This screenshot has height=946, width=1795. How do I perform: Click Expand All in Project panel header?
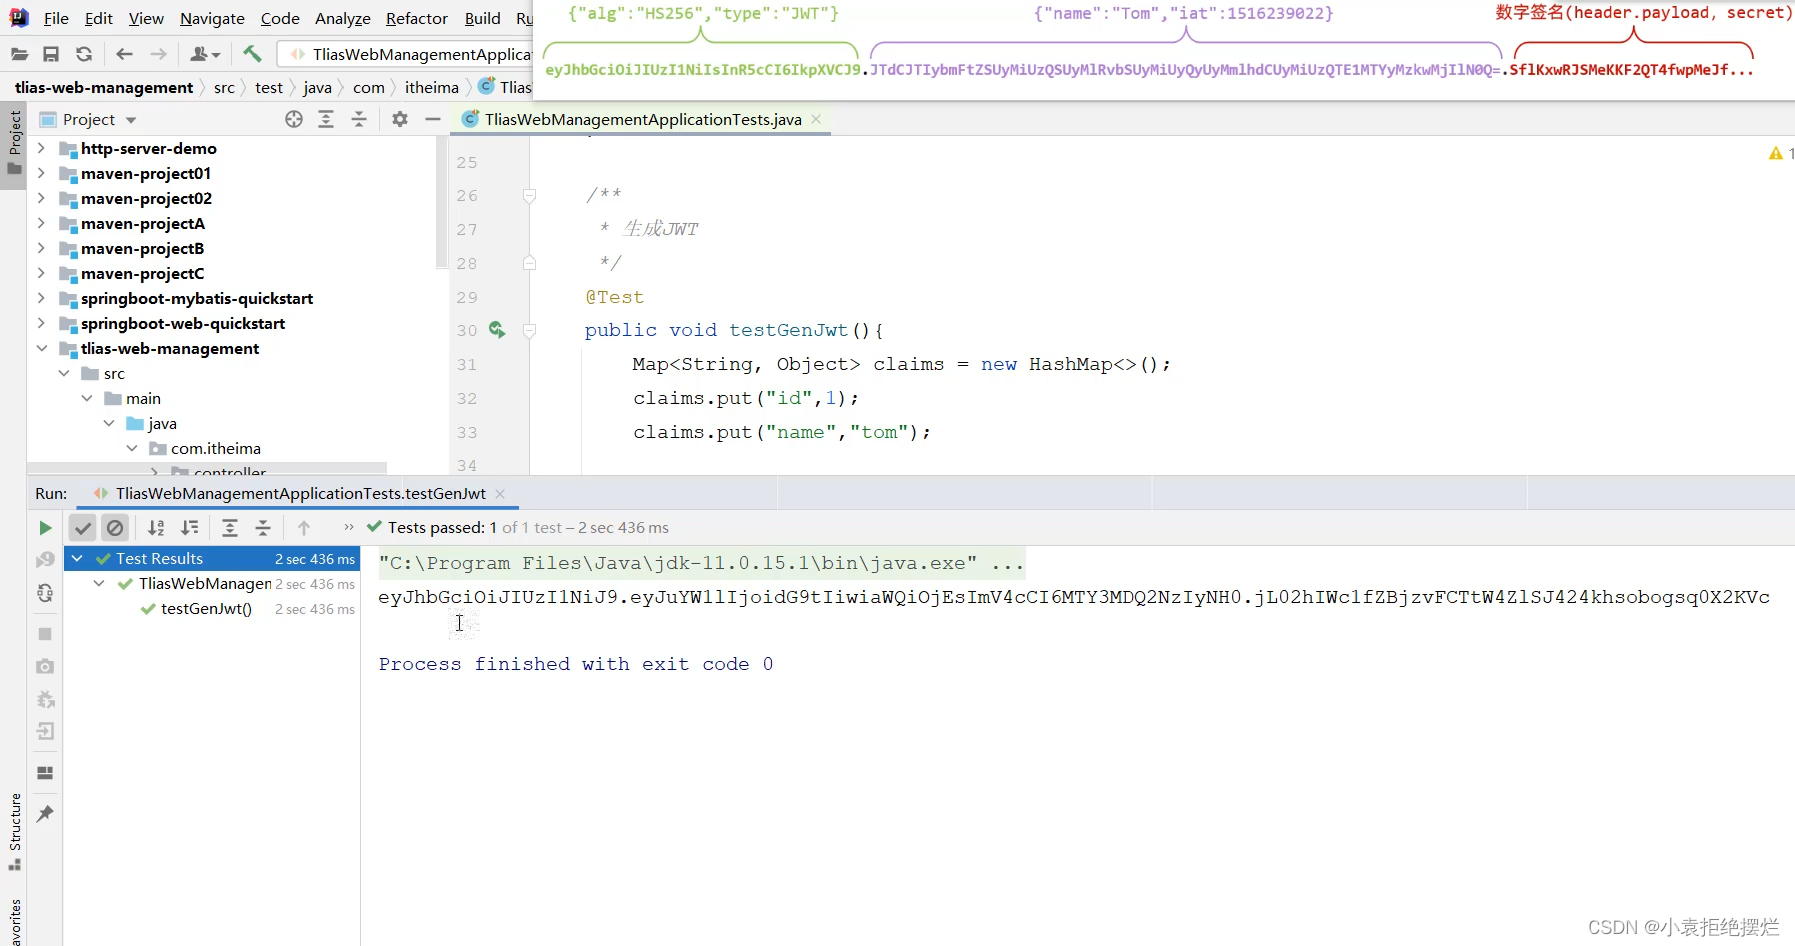click(326, 119)
